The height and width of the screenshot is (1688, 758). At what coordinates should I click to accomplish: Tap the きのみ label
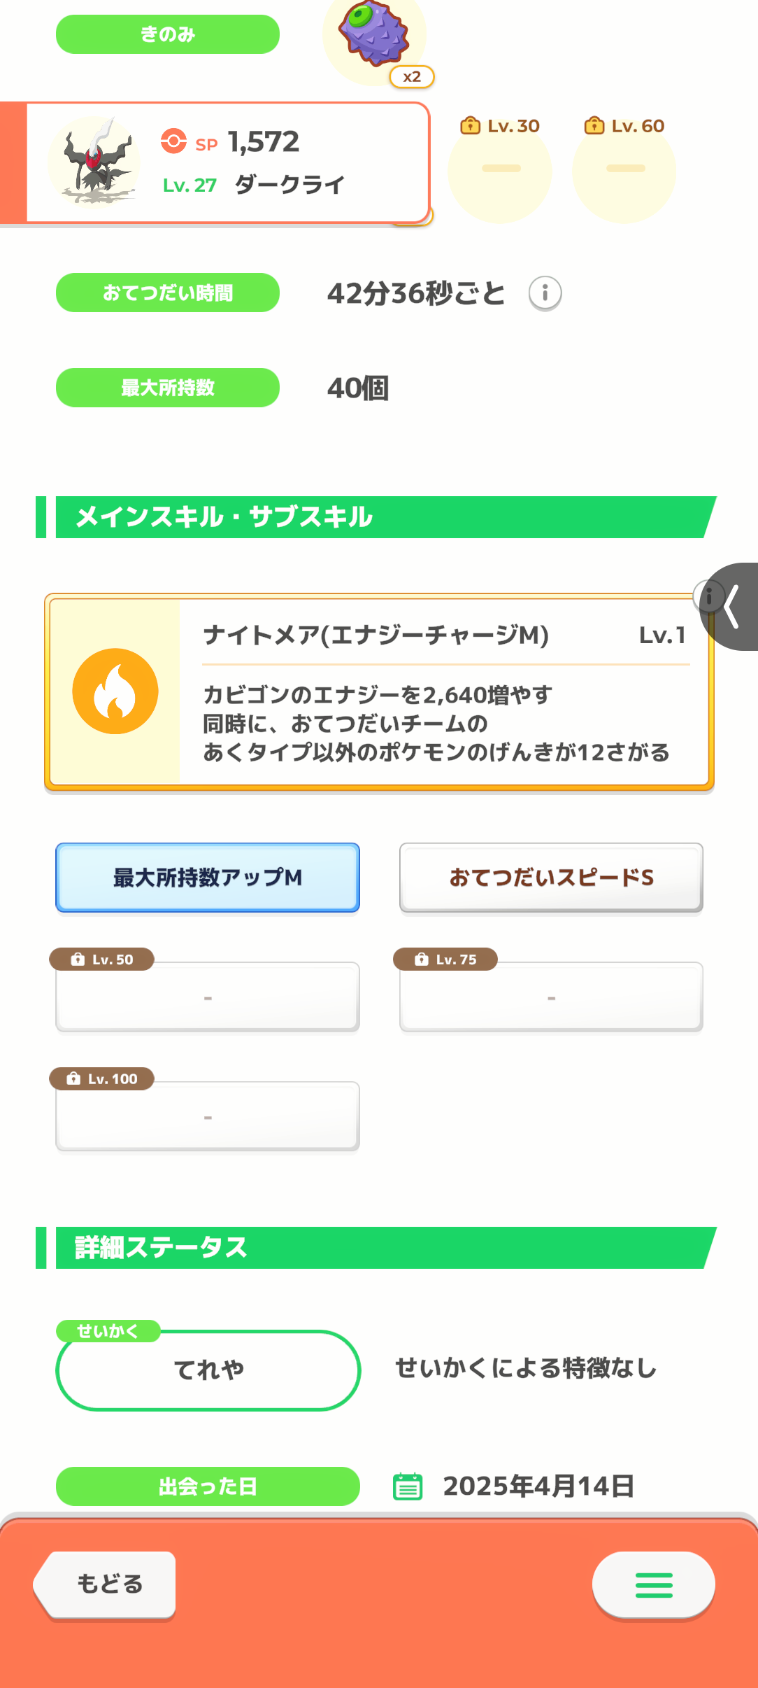pyautogui.click(x=167, y=34)
